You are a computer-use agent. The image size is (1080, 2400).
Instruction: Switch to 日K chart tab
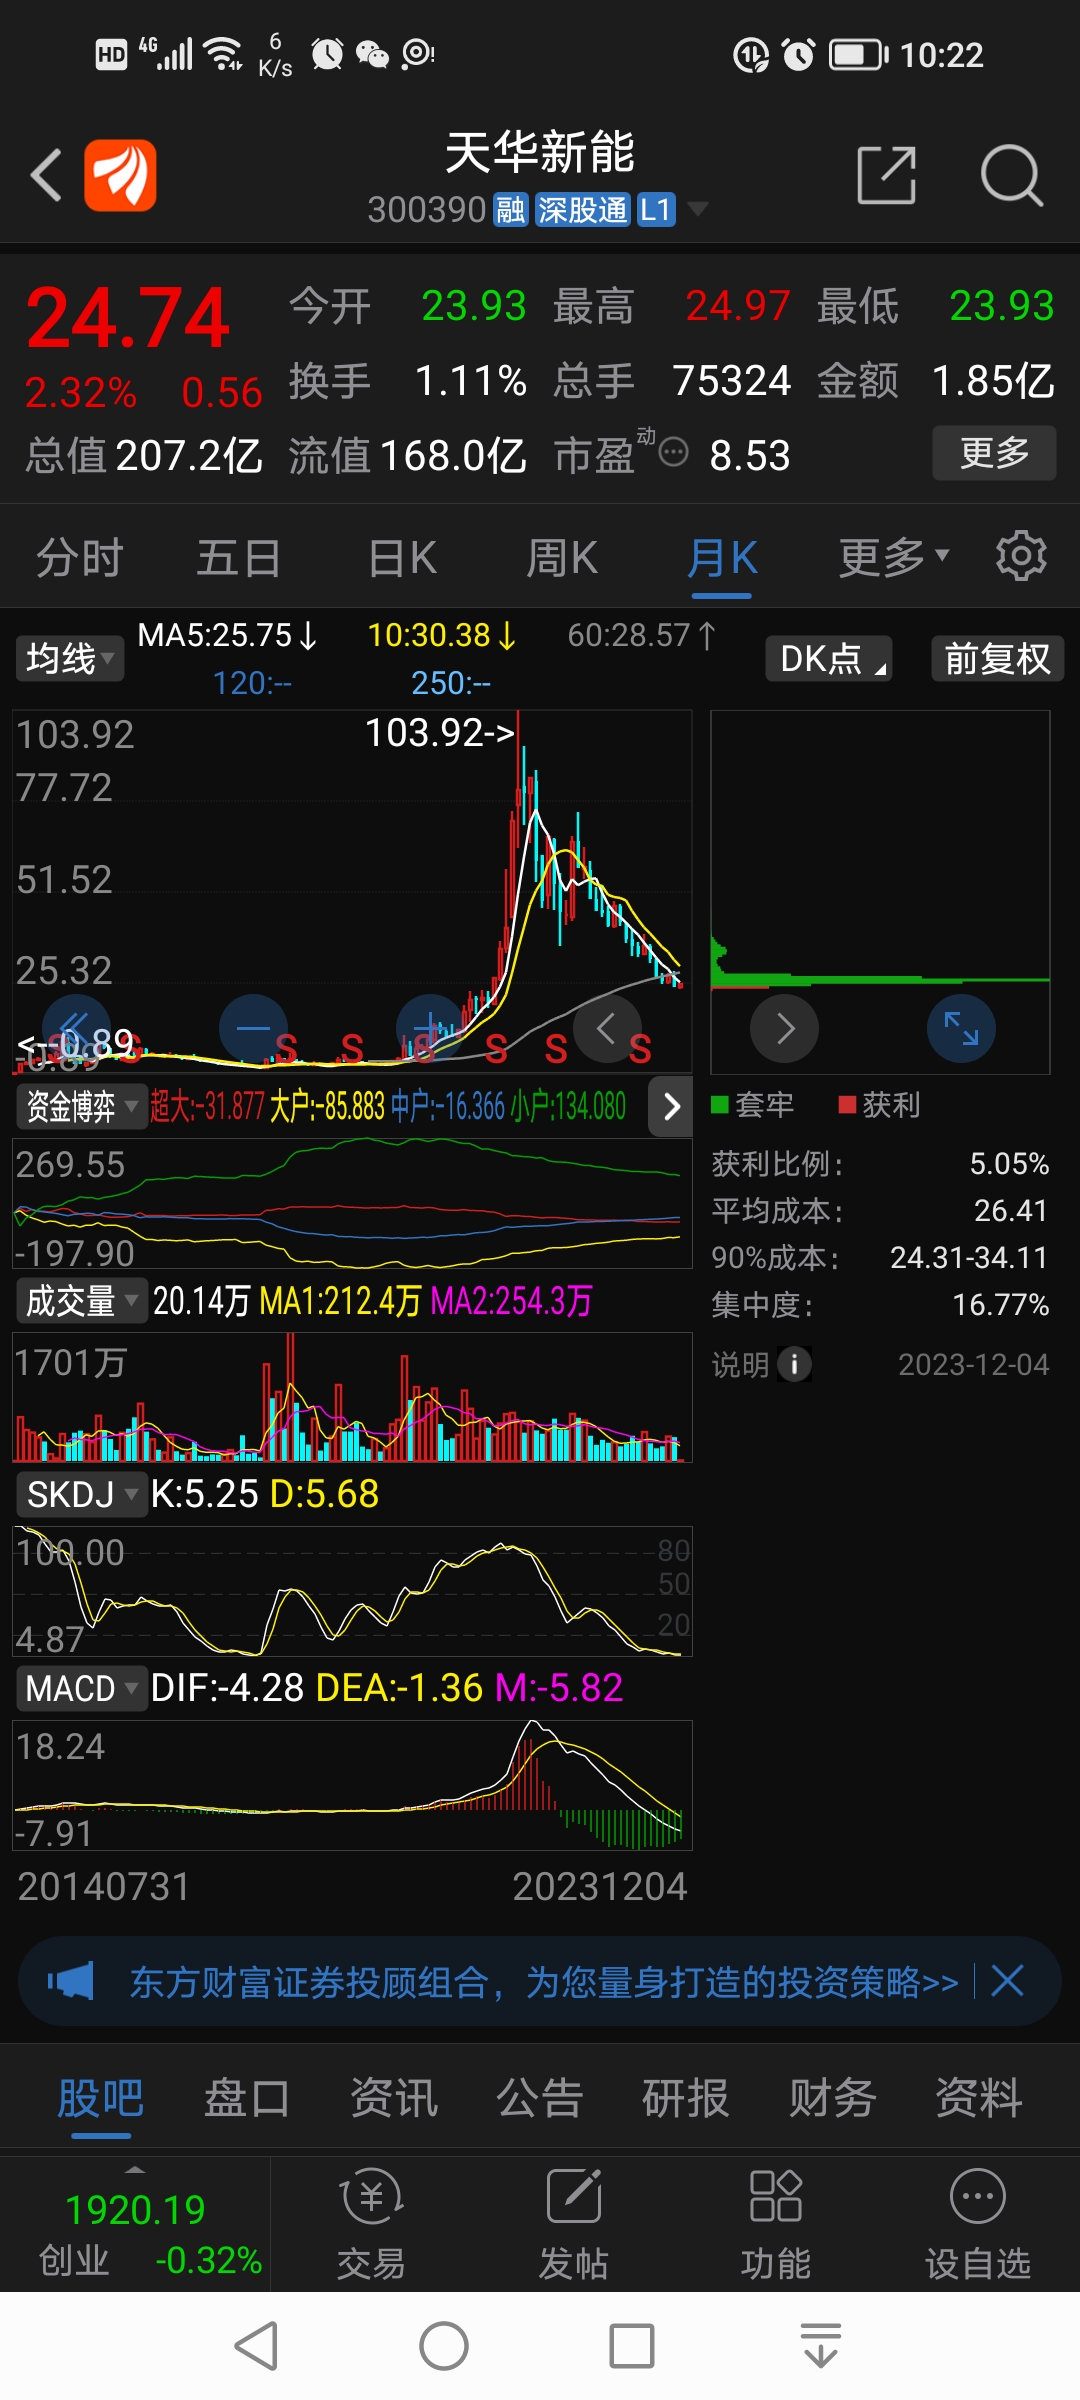pos(403,558)
